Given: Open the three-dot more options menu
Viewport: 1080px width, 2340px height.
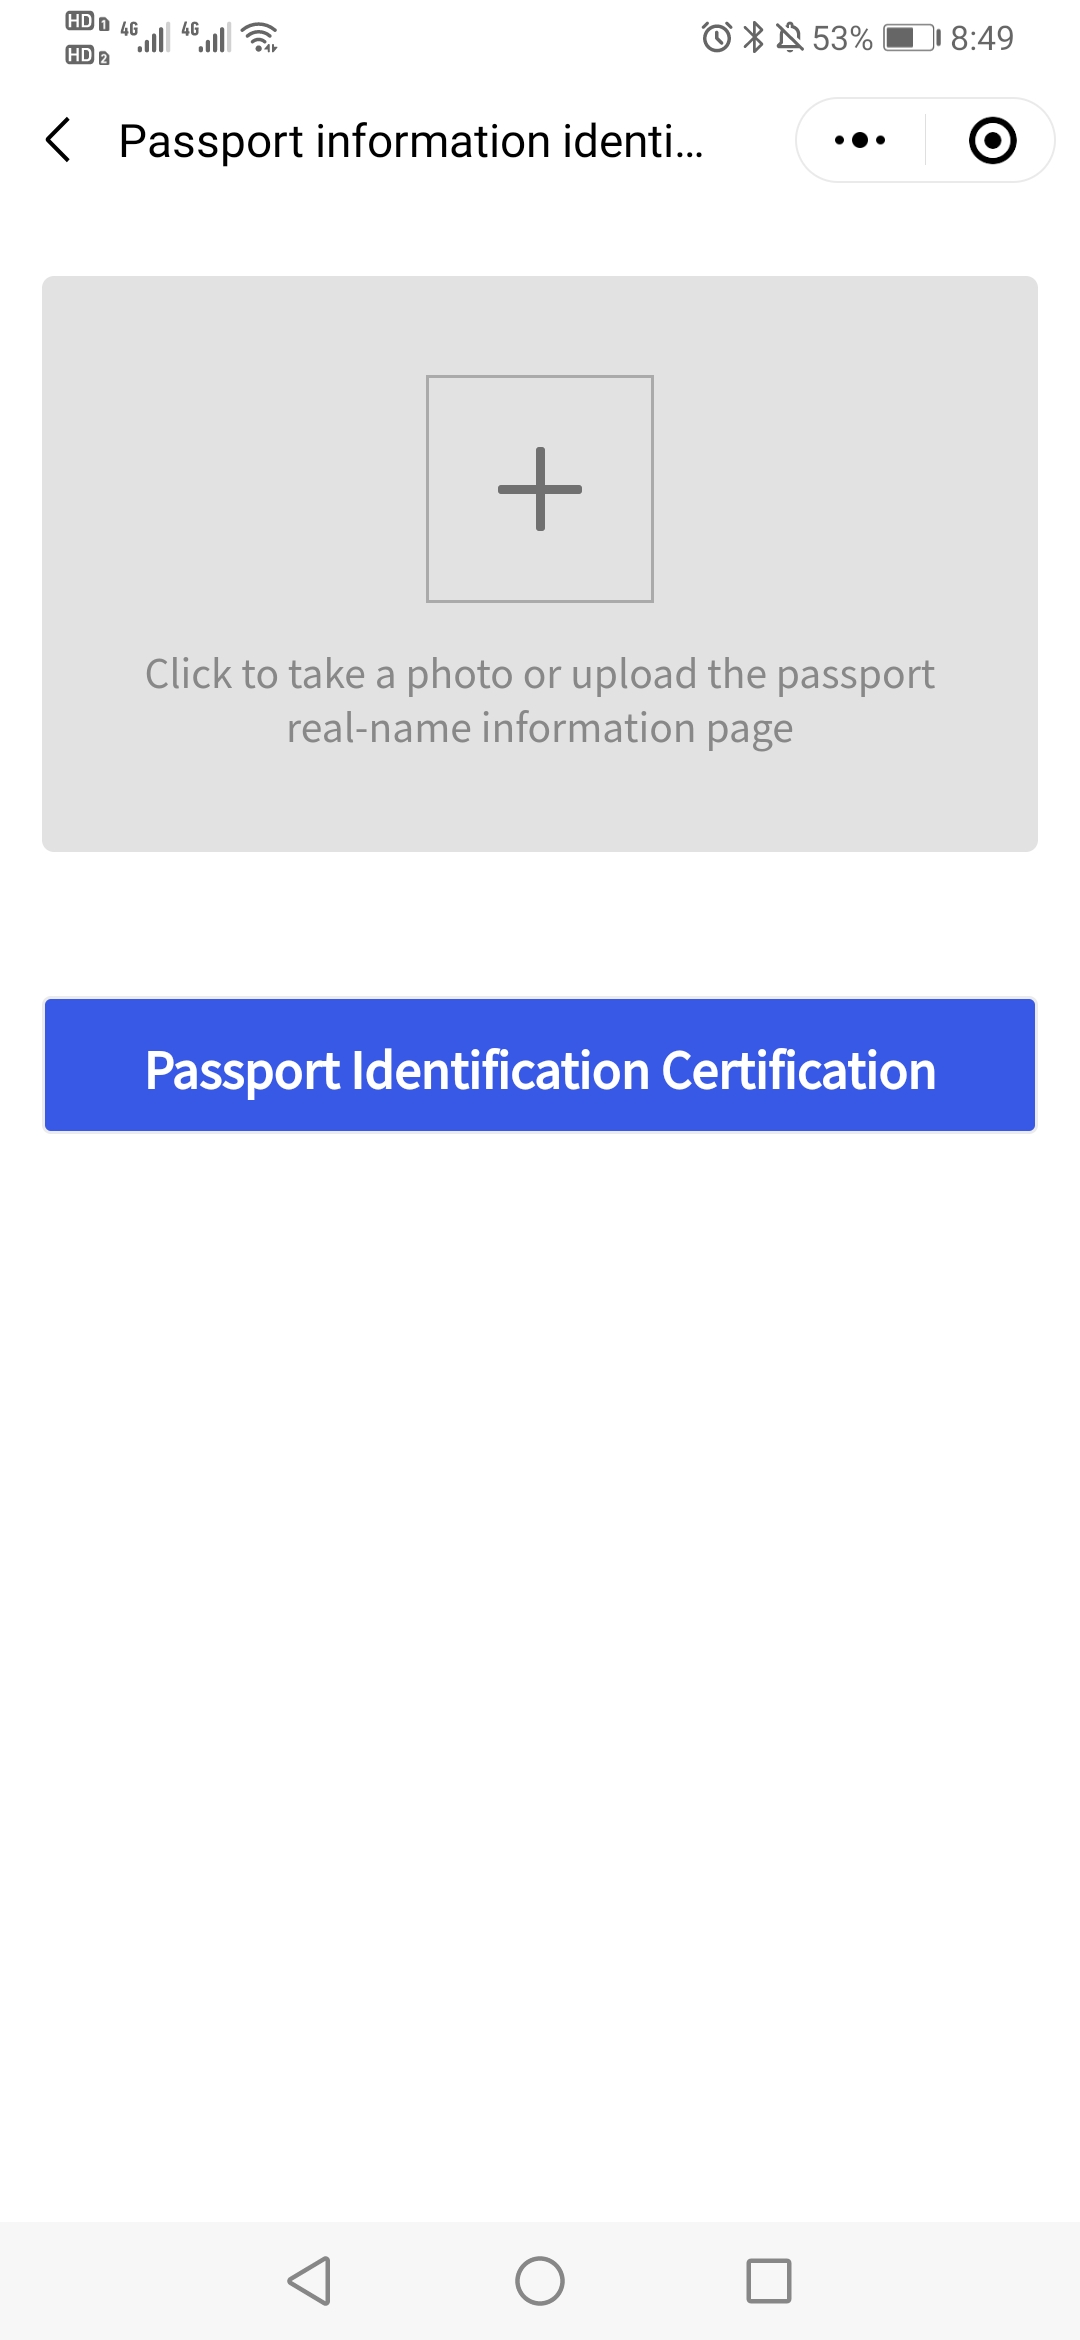Looking at the screenshot, I should pyautogui.click(x=860, y=140).
